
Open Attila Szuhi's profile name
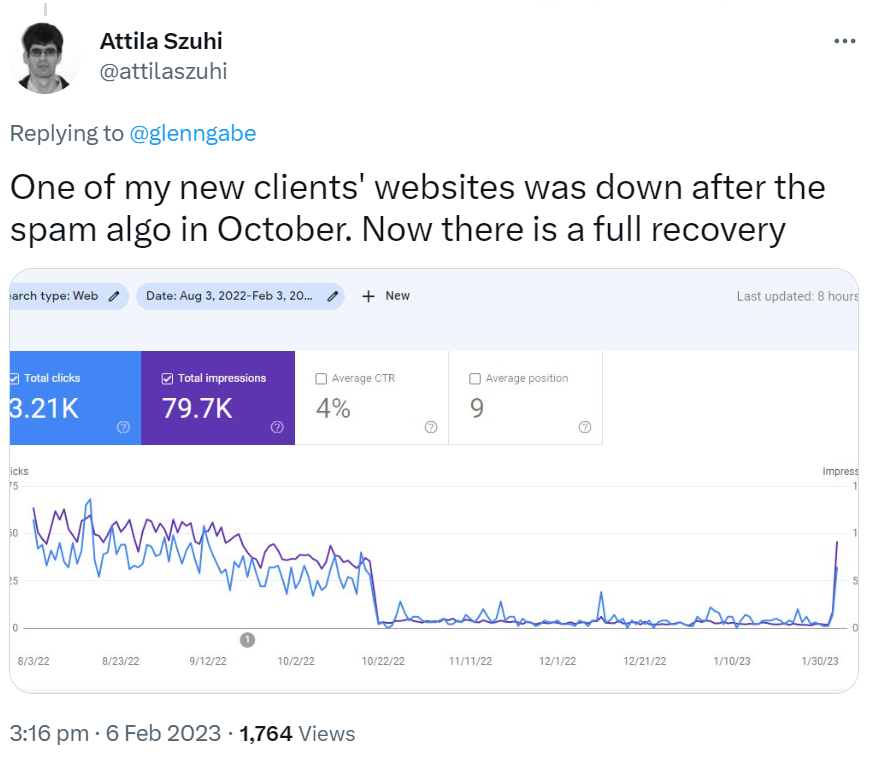click(x=161, y=41)
